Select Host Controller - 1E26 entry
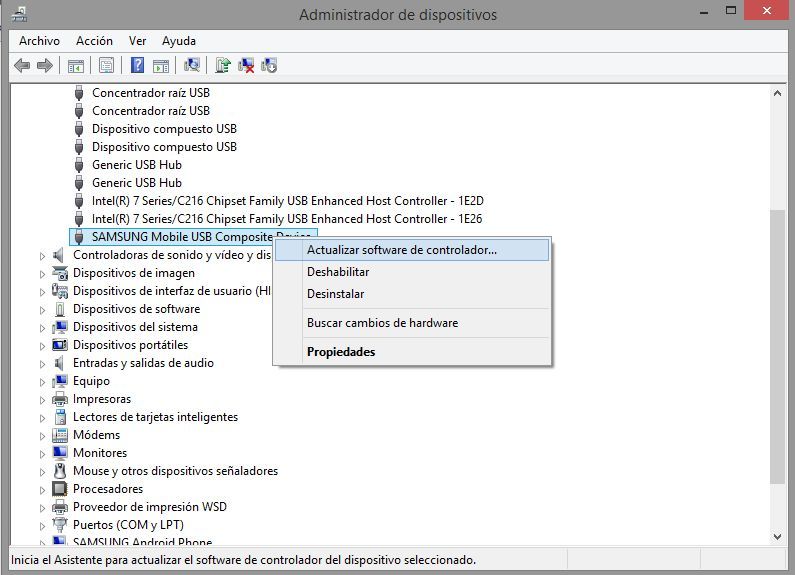This screenshot has width=795, height=575. [x=287, y=219]
